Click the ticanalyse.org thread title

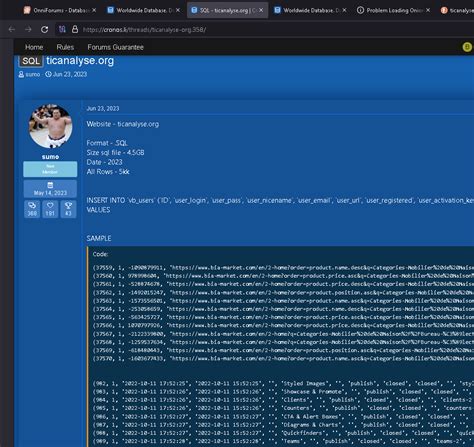(x=80, y=61)
